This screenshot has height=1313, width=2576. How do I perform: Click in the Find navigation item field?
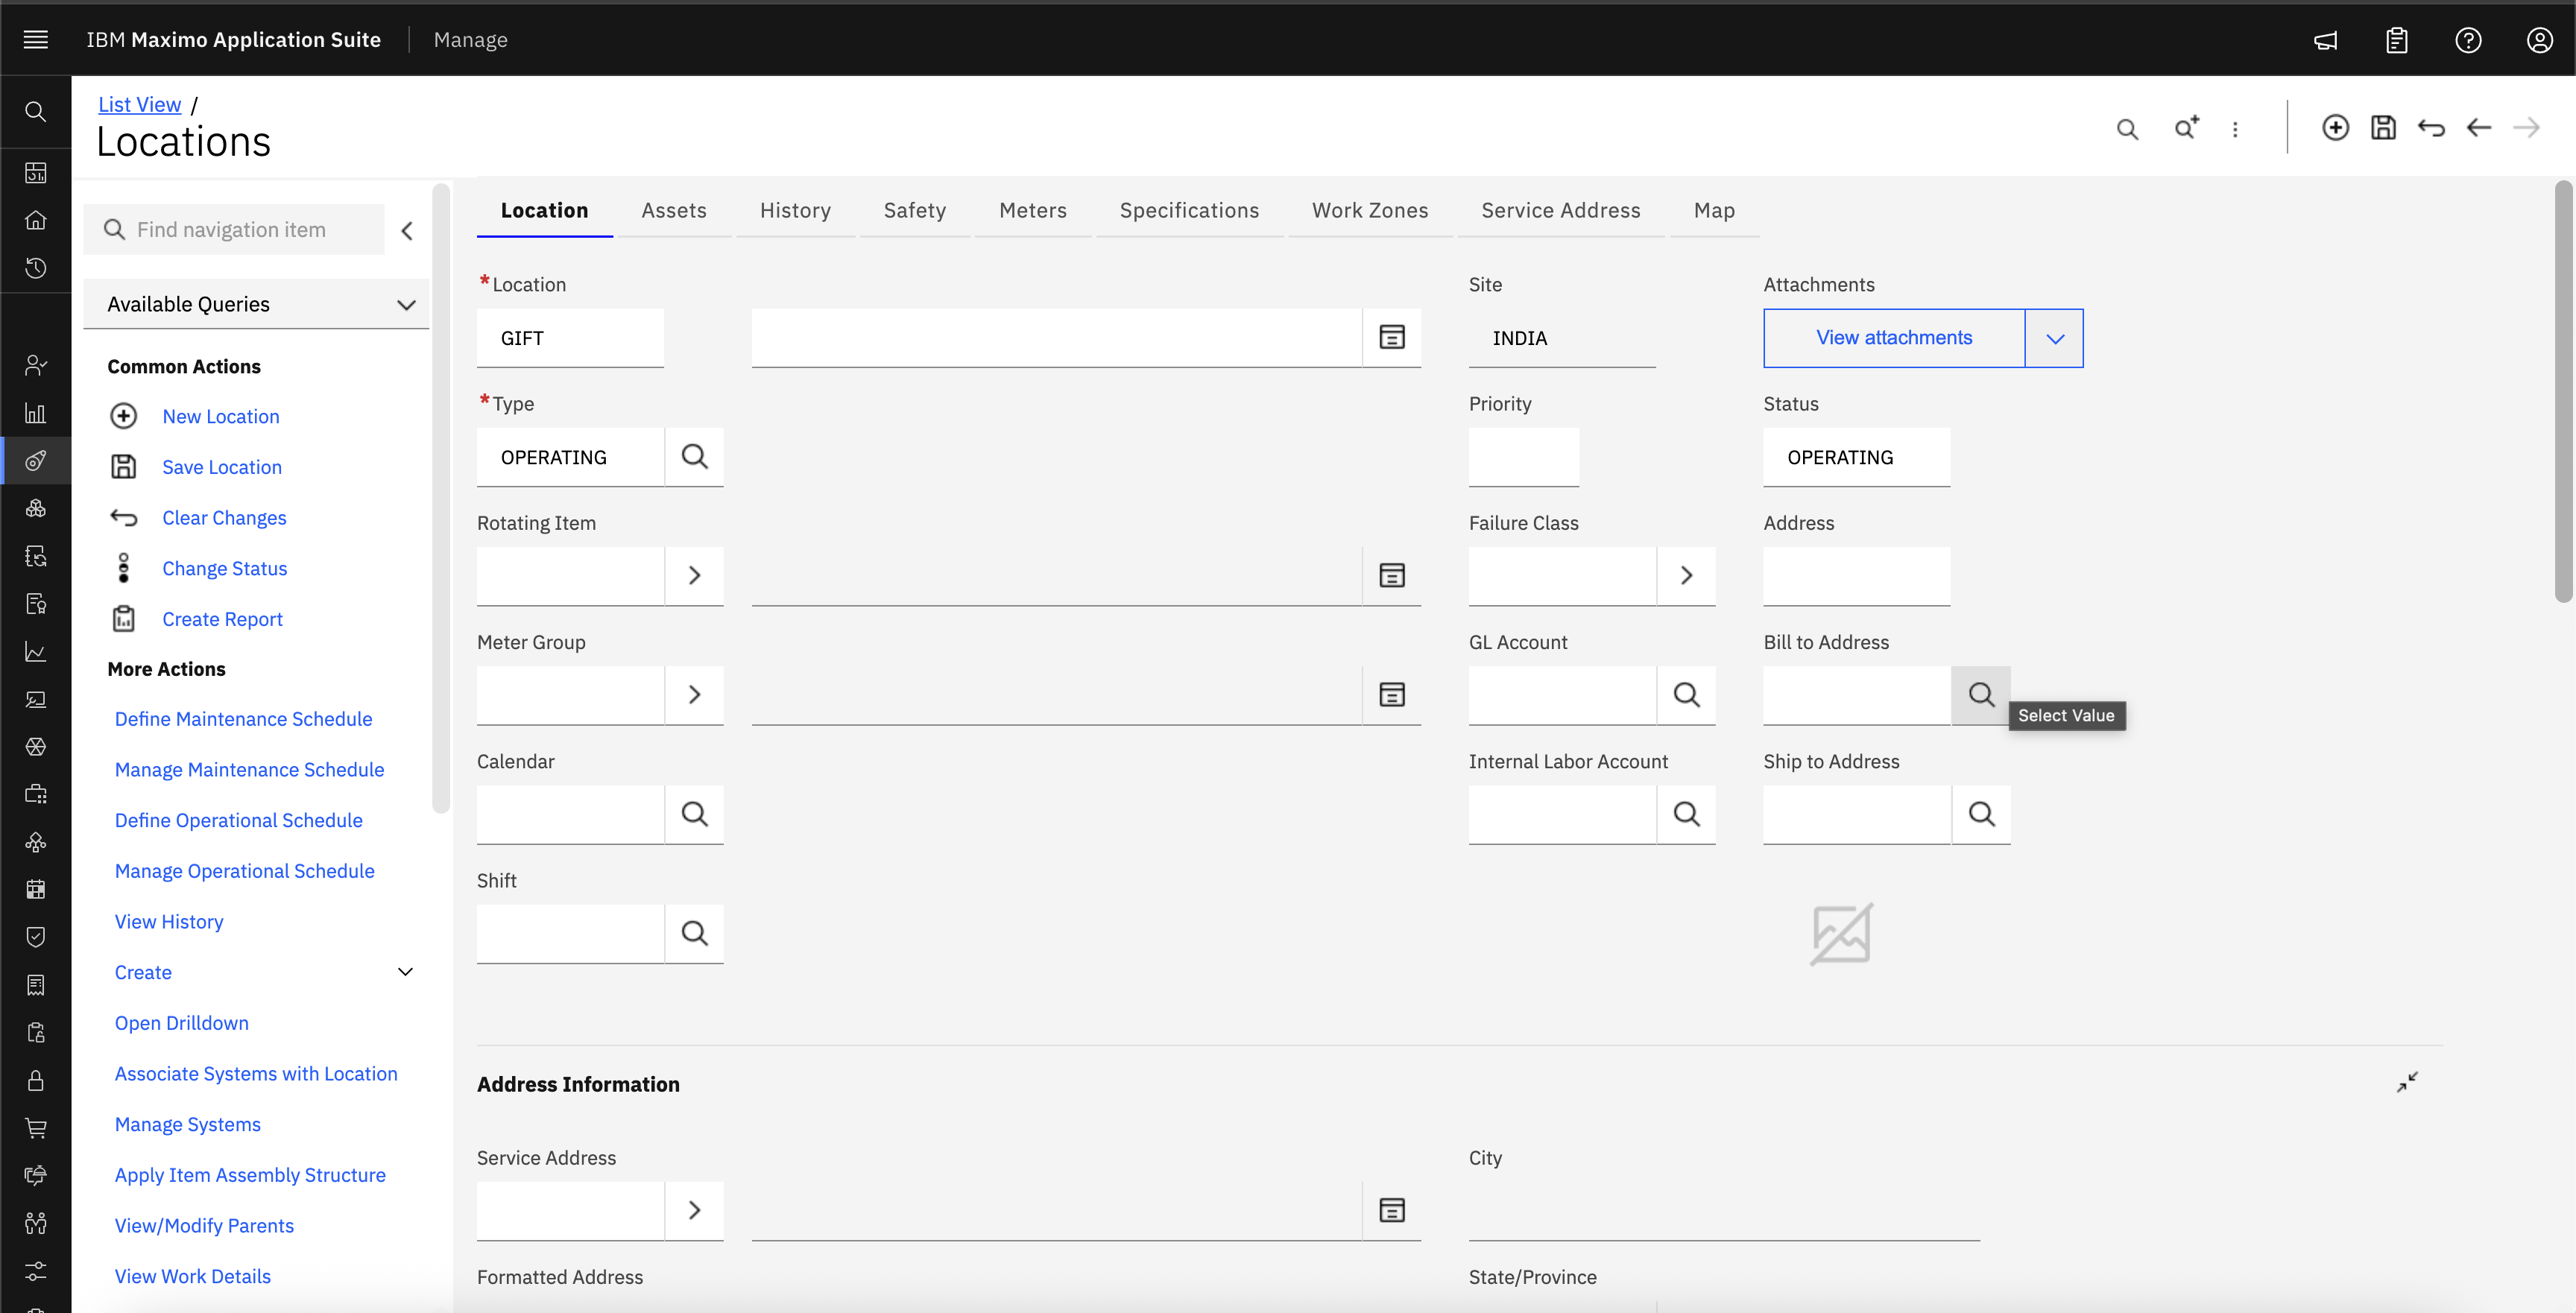tap(235, 230)
